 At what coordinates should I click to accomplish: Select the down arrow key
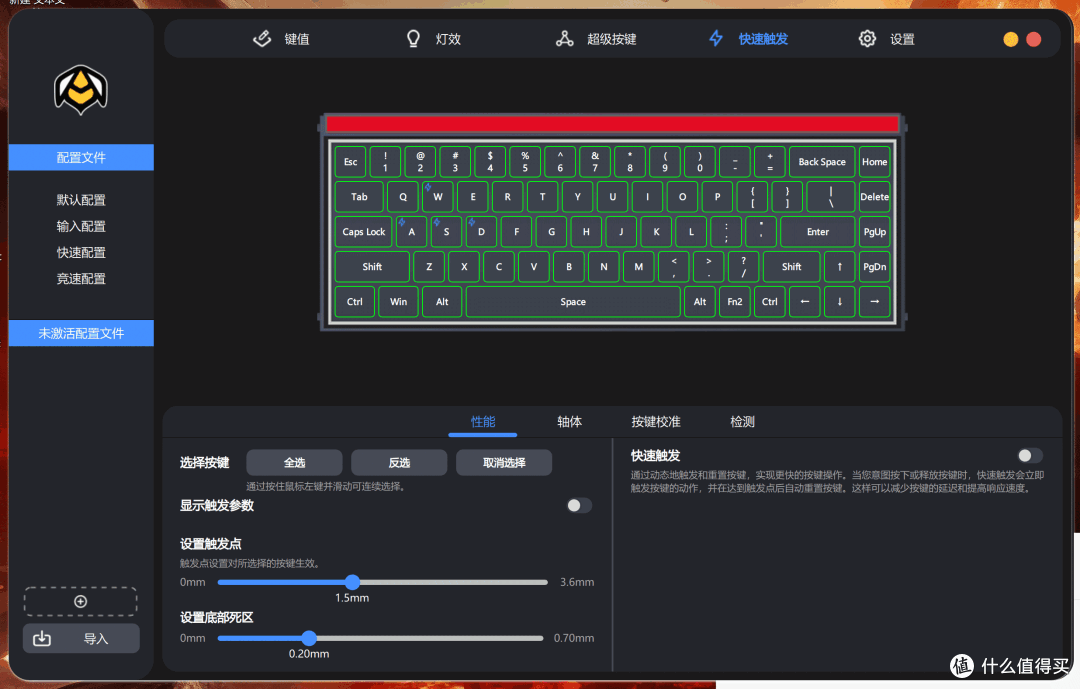pyautogui.click(x=840, y=302)
